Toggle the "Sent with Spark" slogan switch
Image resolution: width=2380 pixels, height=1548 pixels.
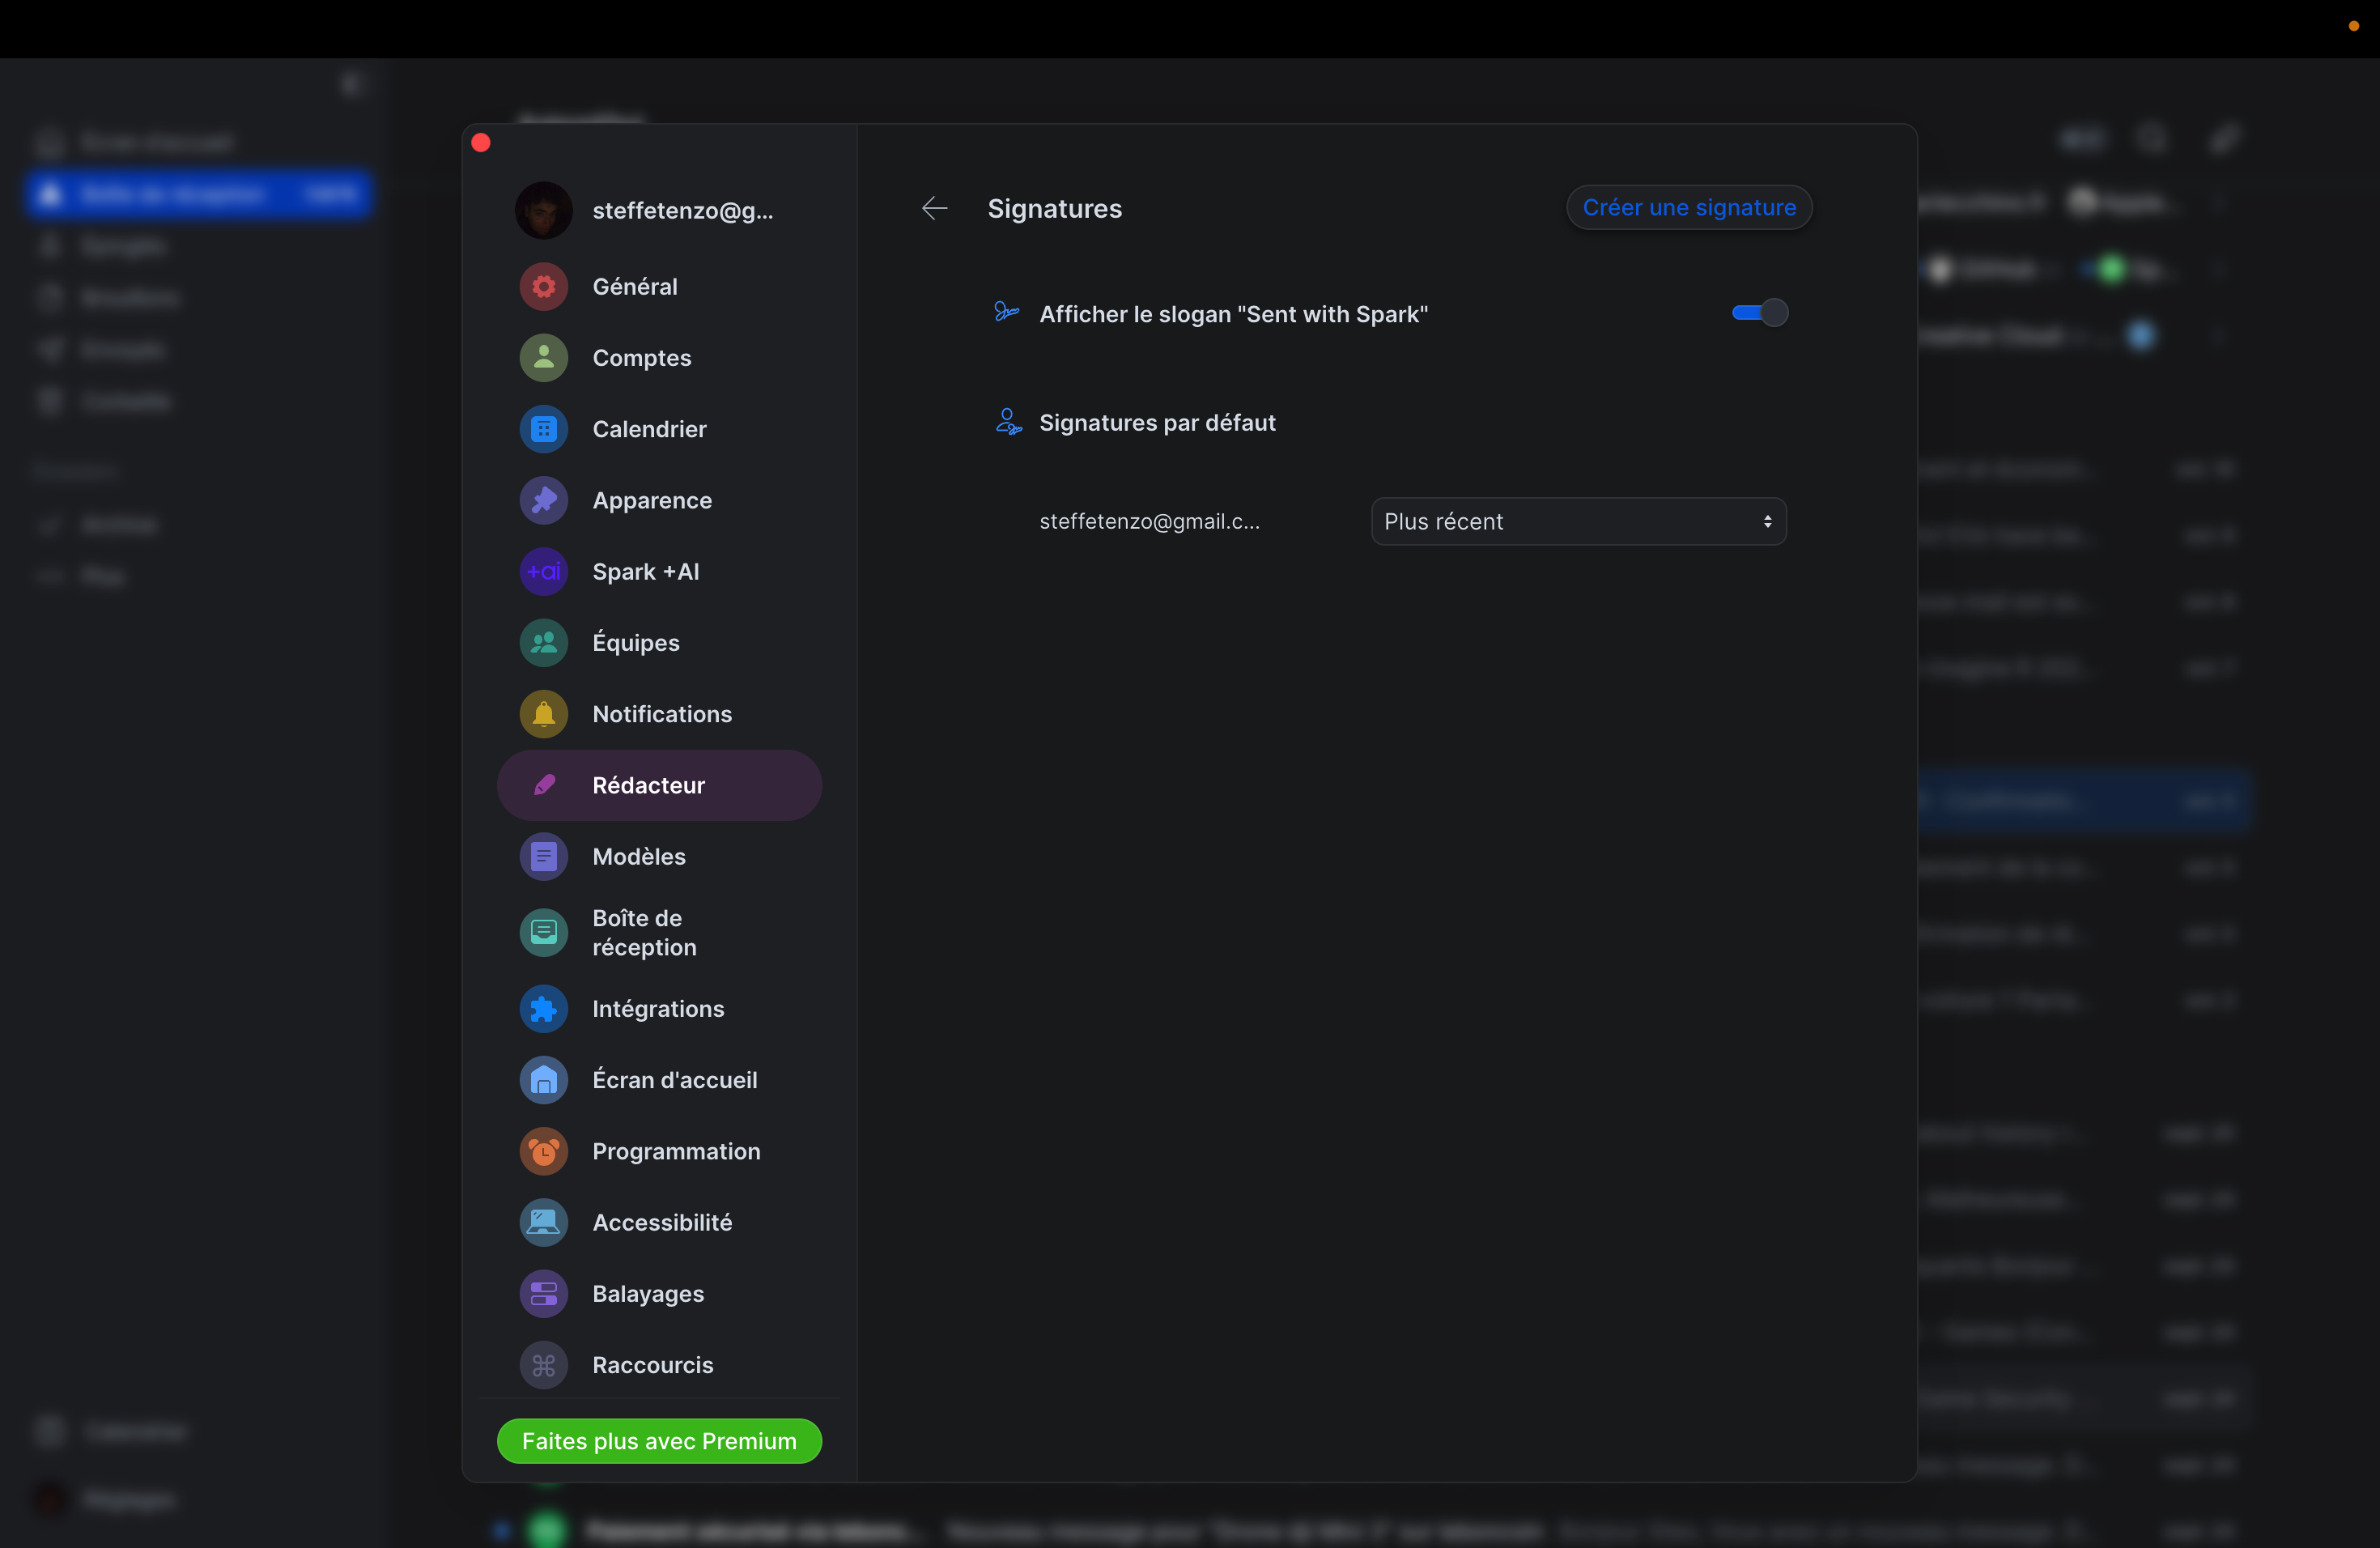1760,313
